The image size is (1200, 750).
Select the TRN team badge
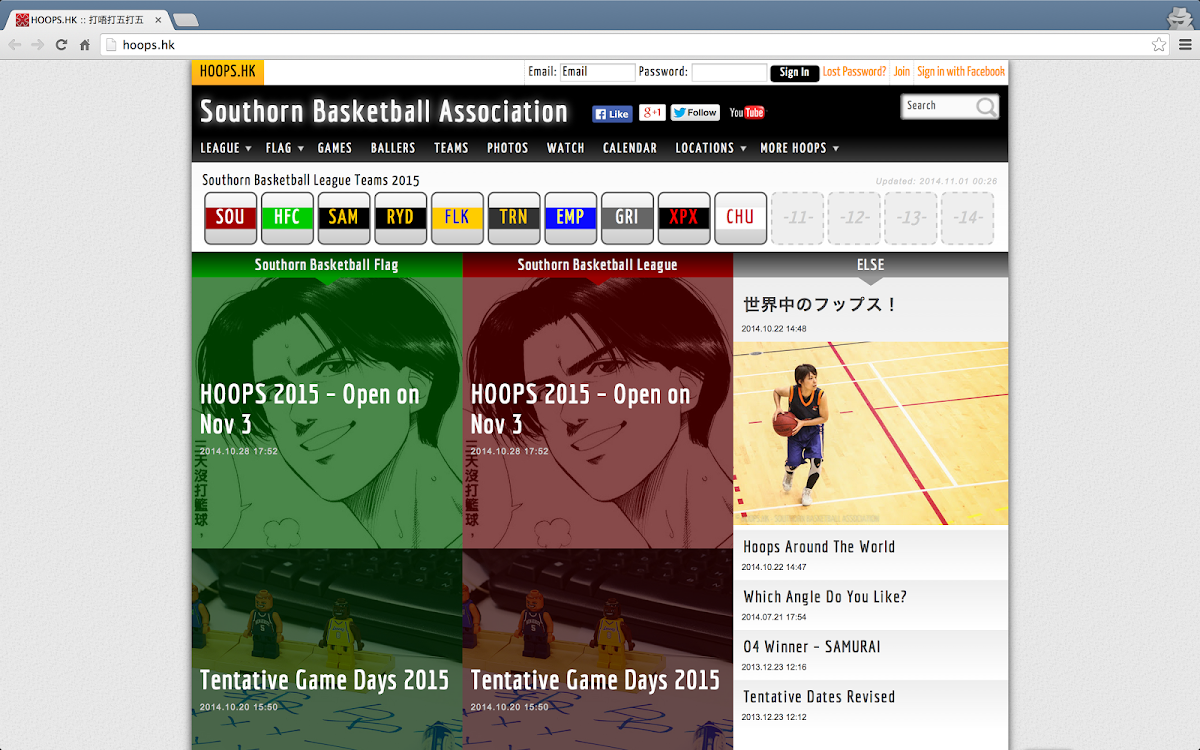pyautogui.click(x=514, y=218)
